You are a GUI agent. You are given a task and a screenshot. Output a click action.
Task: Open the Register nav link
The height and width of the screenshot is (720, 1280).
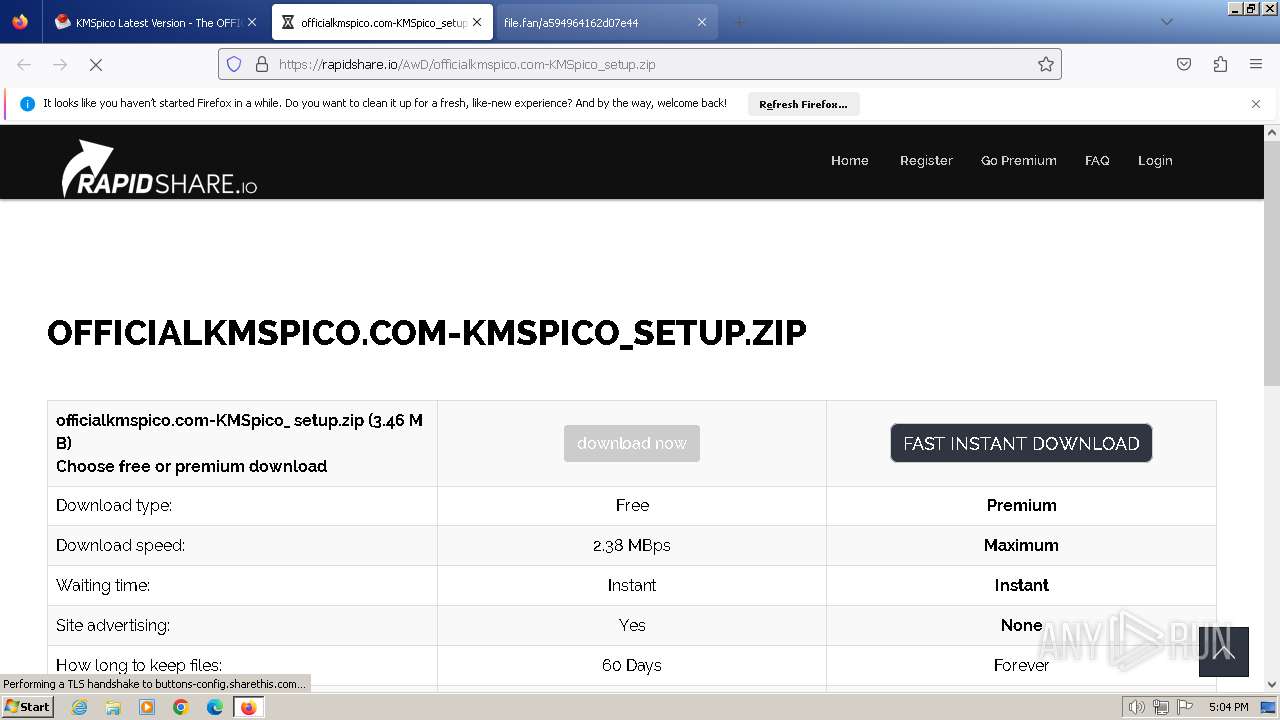pyautogui.click(x=926, y=160)
